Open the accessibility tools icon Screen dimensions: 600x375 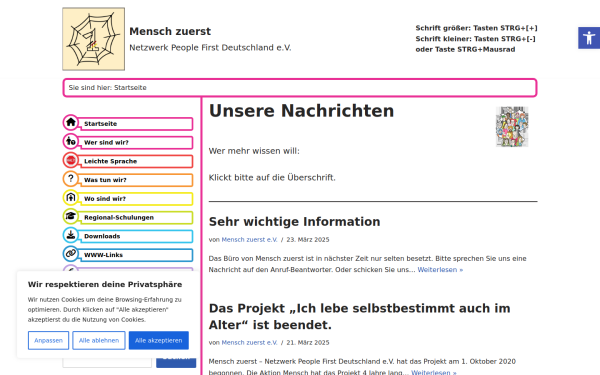click(x=589, y=38)
